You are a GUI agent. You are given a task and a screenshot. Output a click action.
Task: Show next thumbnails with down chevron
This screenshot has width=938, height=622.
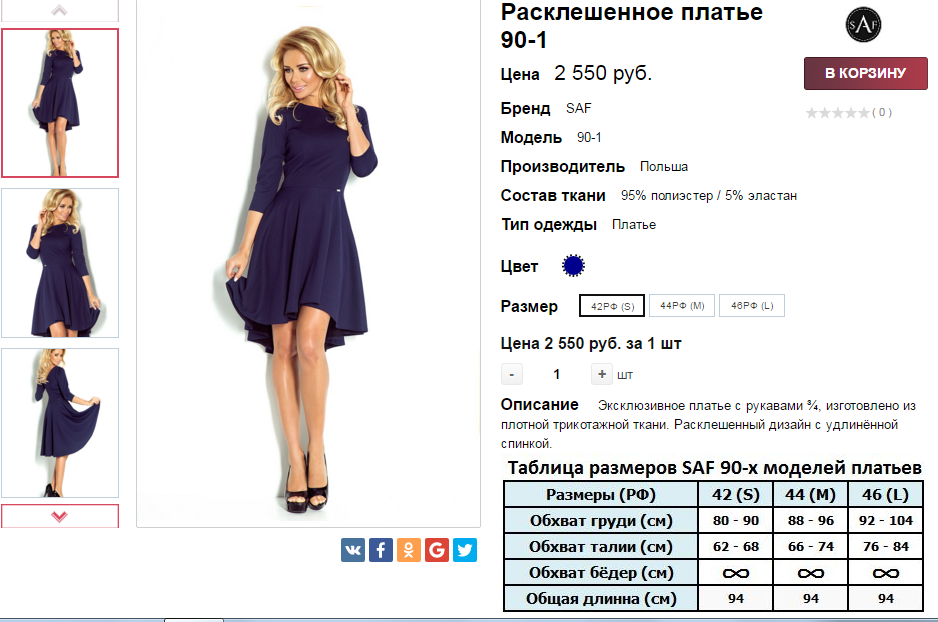tap(60, 516)
